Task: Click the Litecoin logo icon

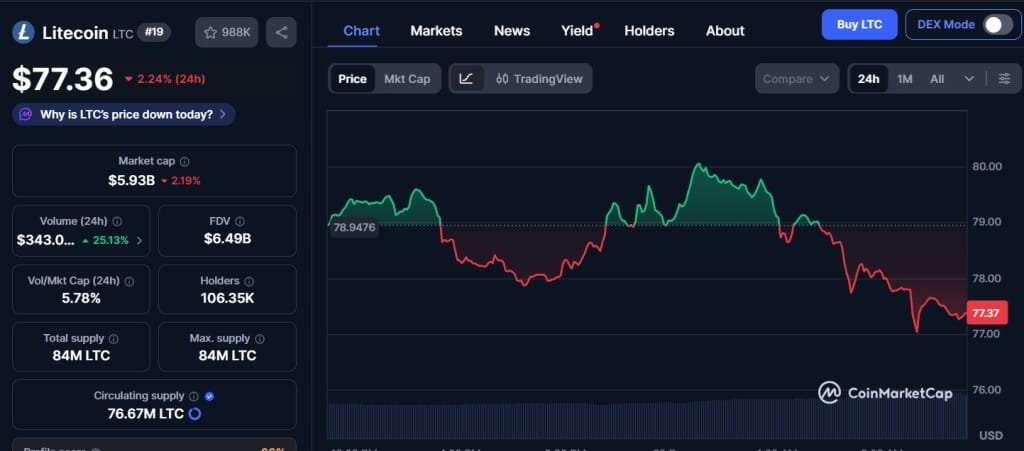Action: pyautogui.click(x=24, y=32)
